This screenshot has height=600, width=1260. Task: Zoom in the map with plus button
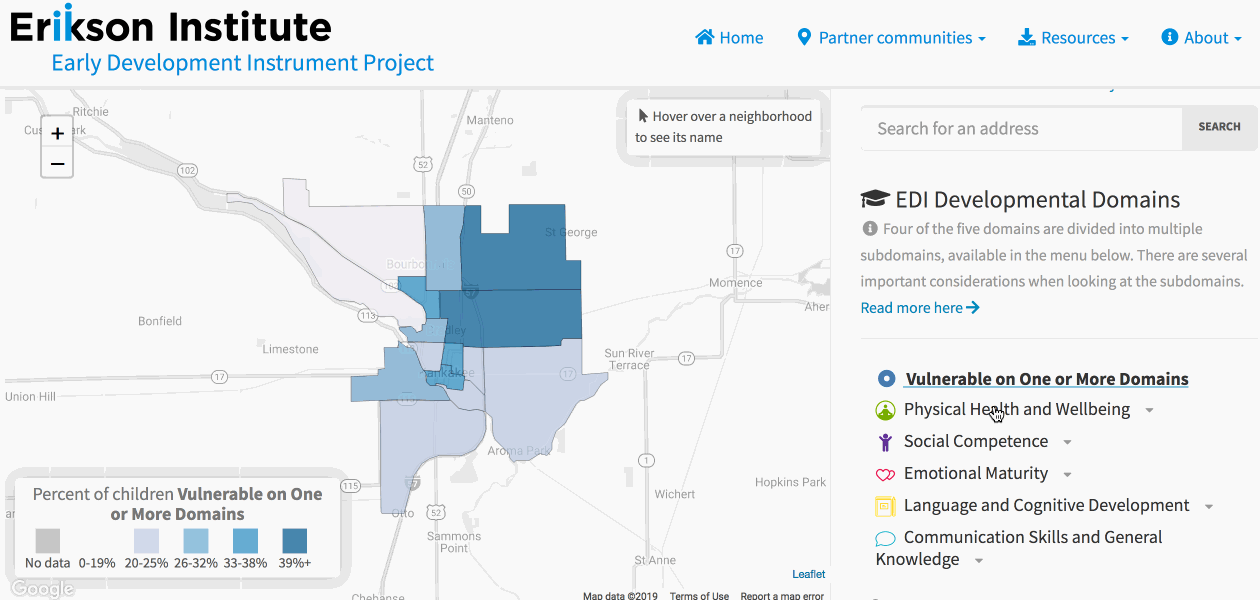pyautogui.click(x=57, y=133)
